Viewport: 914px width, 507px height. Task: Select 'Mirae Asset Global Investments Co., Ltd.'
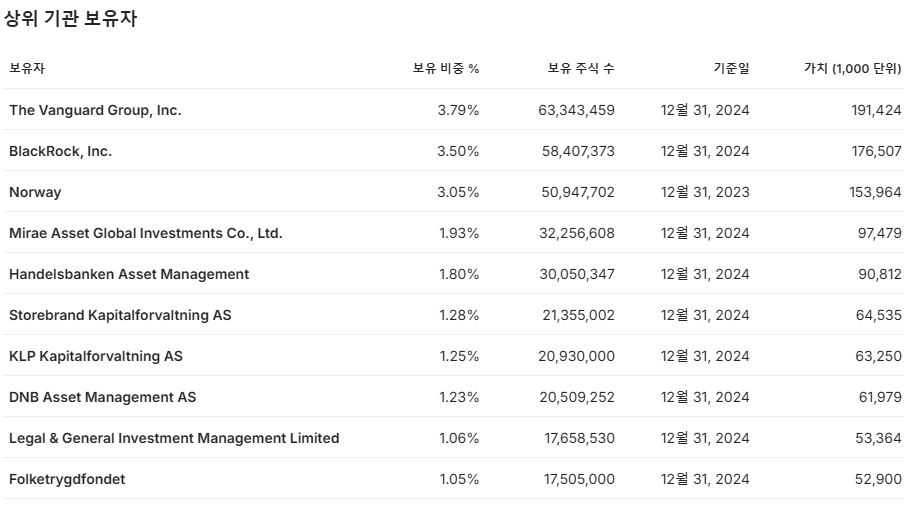click(146, 233)
